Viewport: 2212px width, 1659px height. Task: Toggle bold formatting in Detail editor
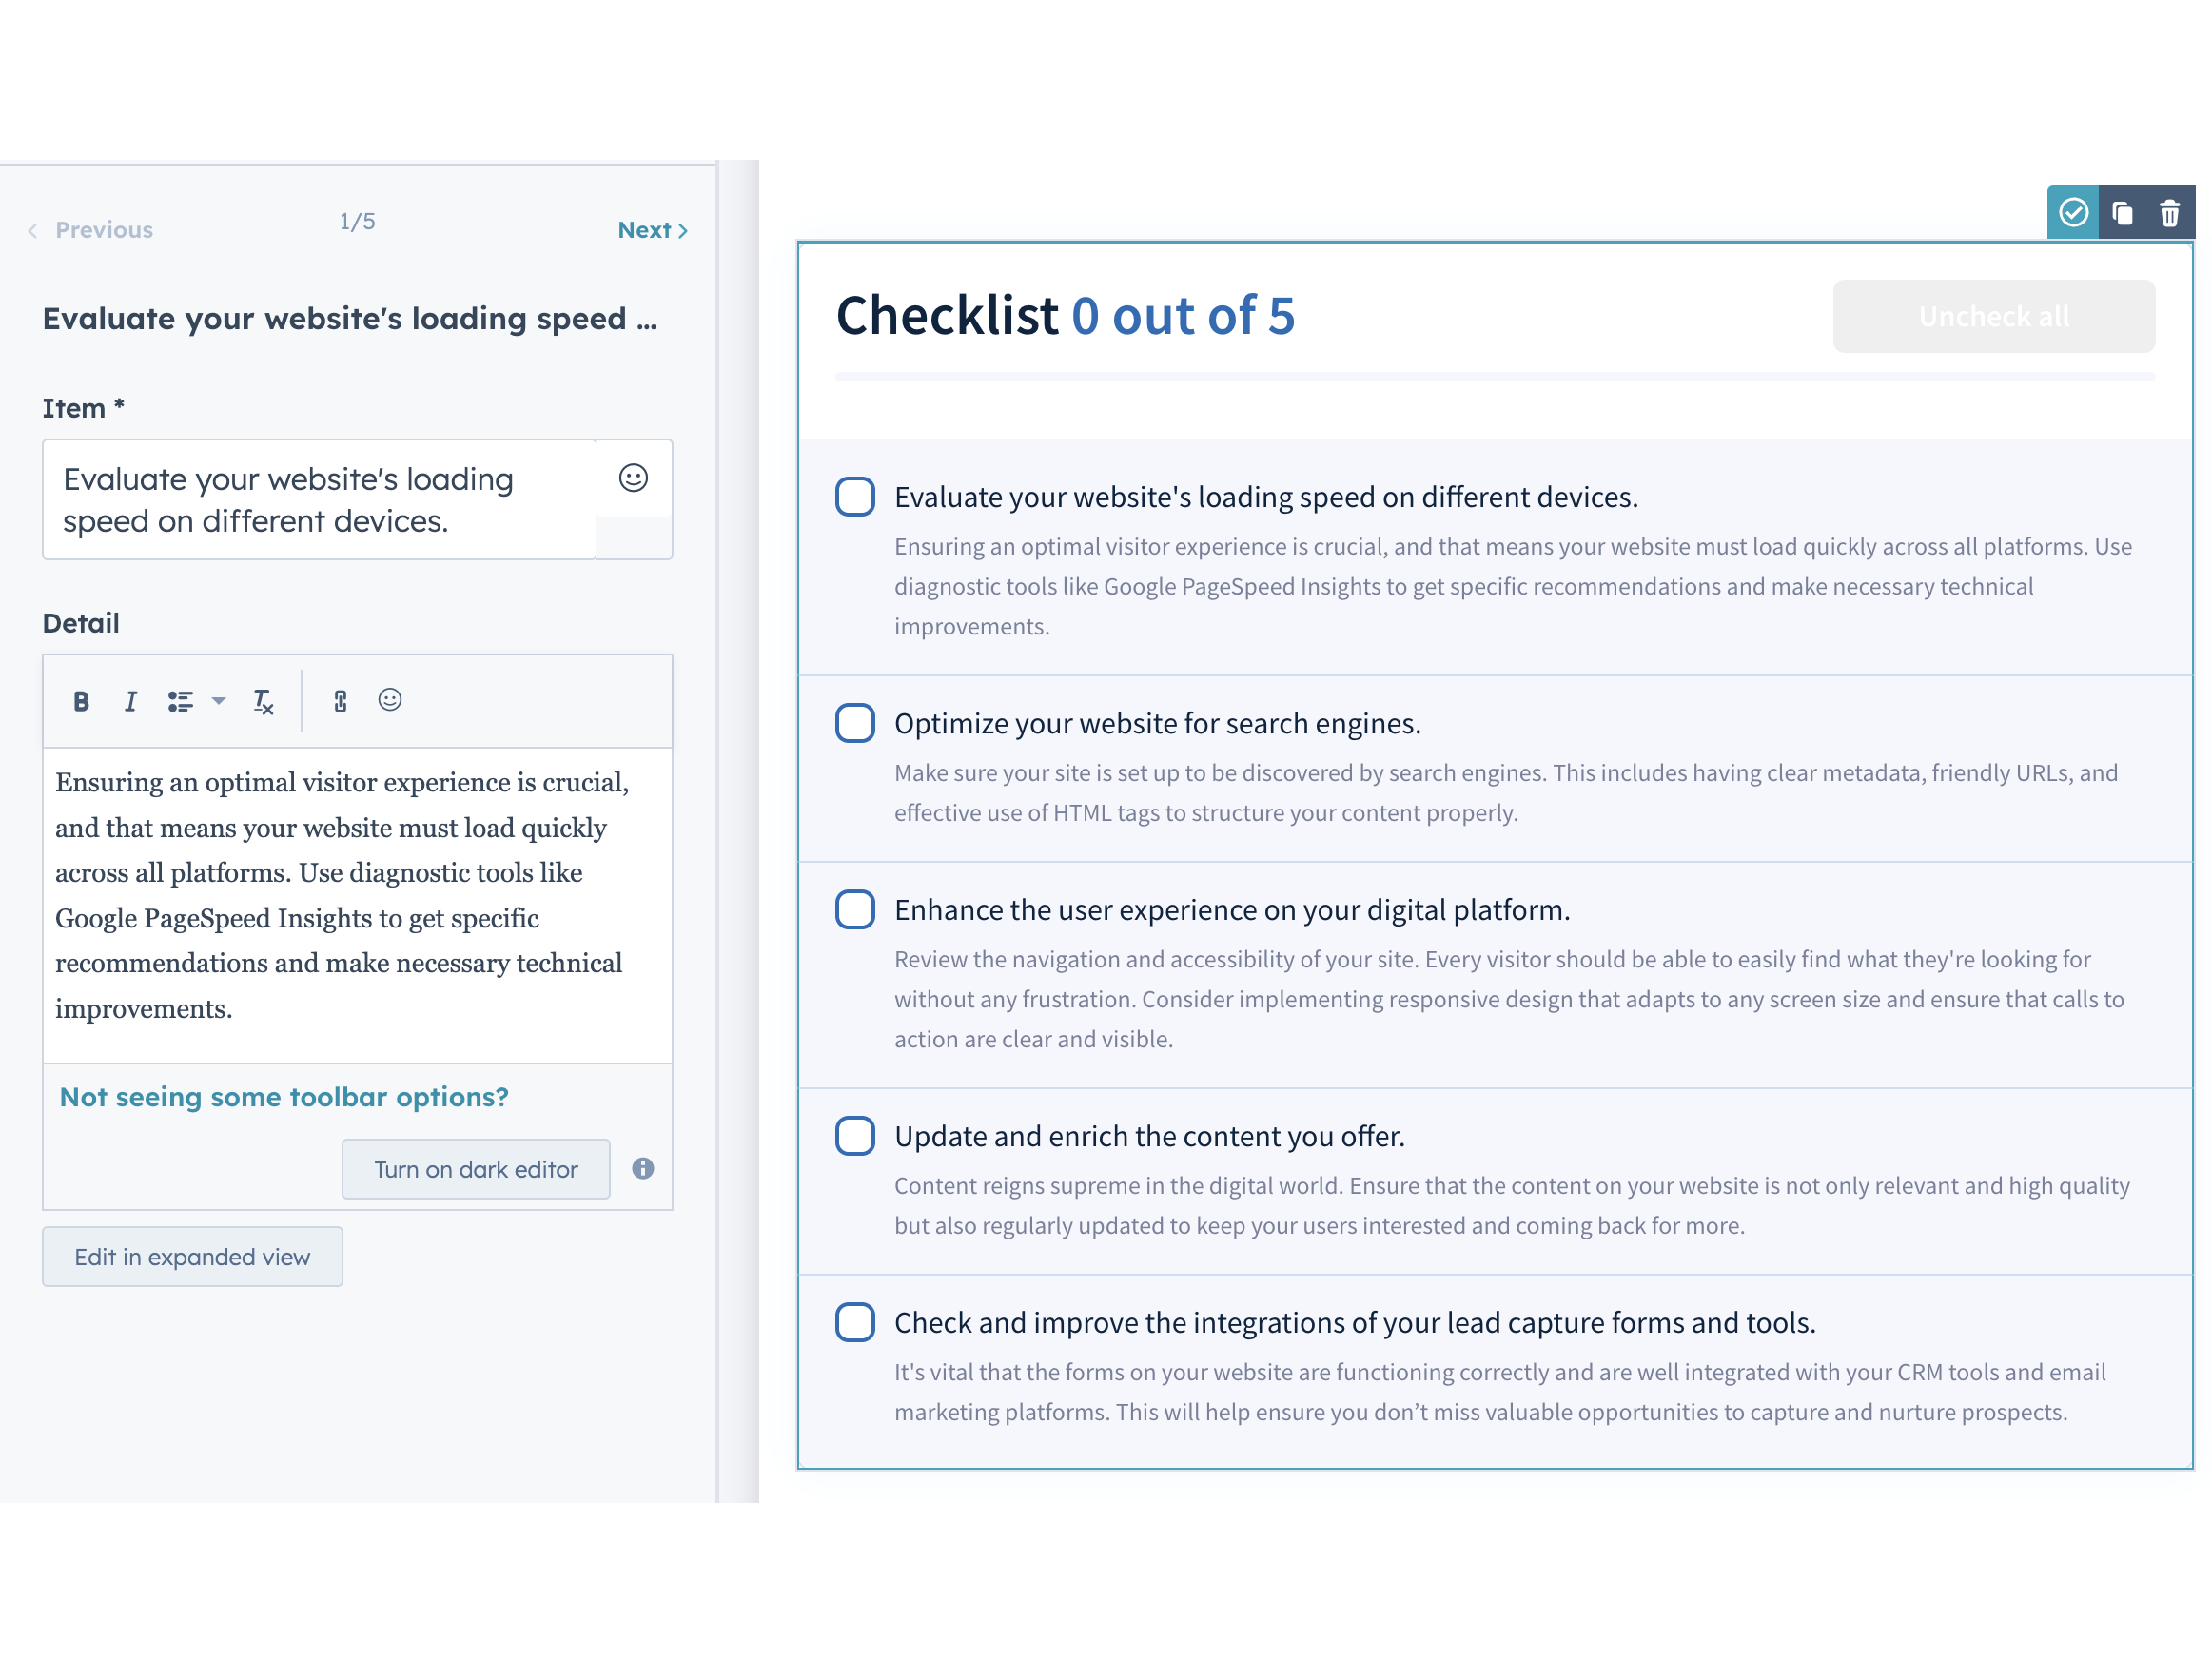[x=81, y=701]
